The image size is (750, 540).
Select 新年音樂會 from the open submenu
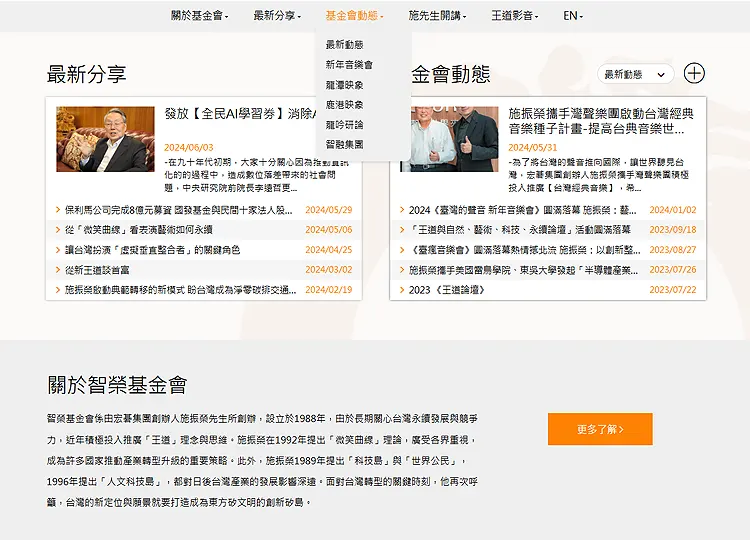349,65
